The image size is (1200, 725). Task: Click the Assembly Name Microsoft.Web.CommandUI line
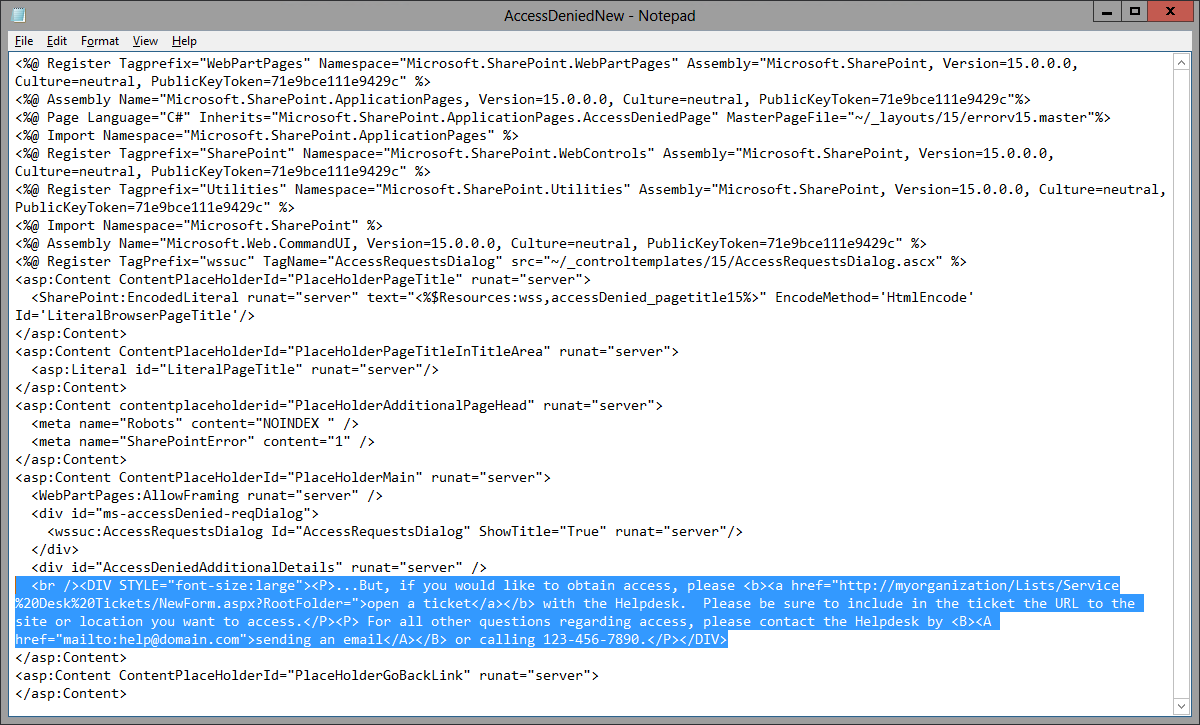coord(471,243)
